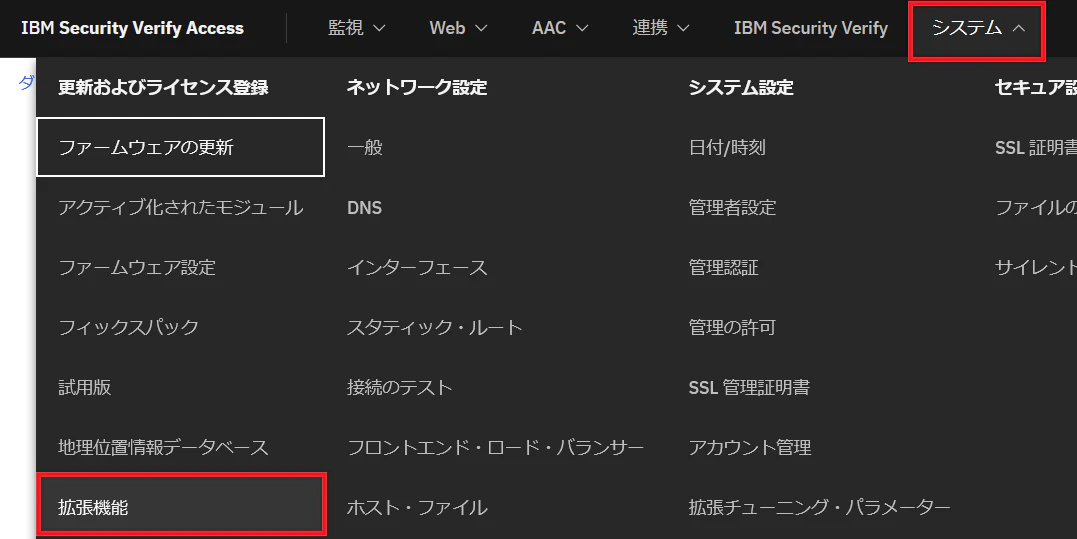
Task: Open アクティブ化されたモジュール
Action: [x=181, y=207]
